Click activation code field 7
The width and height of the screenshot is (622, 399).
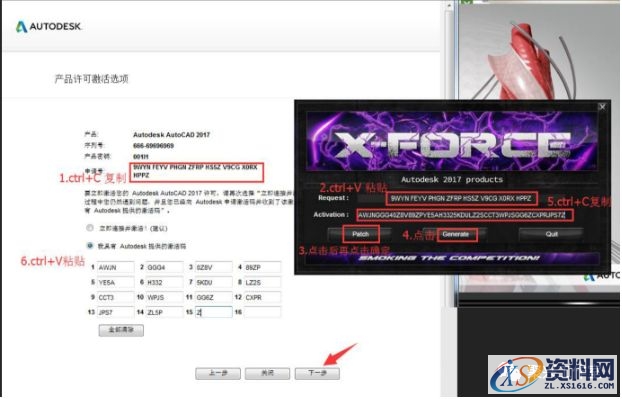click(213, 282)
